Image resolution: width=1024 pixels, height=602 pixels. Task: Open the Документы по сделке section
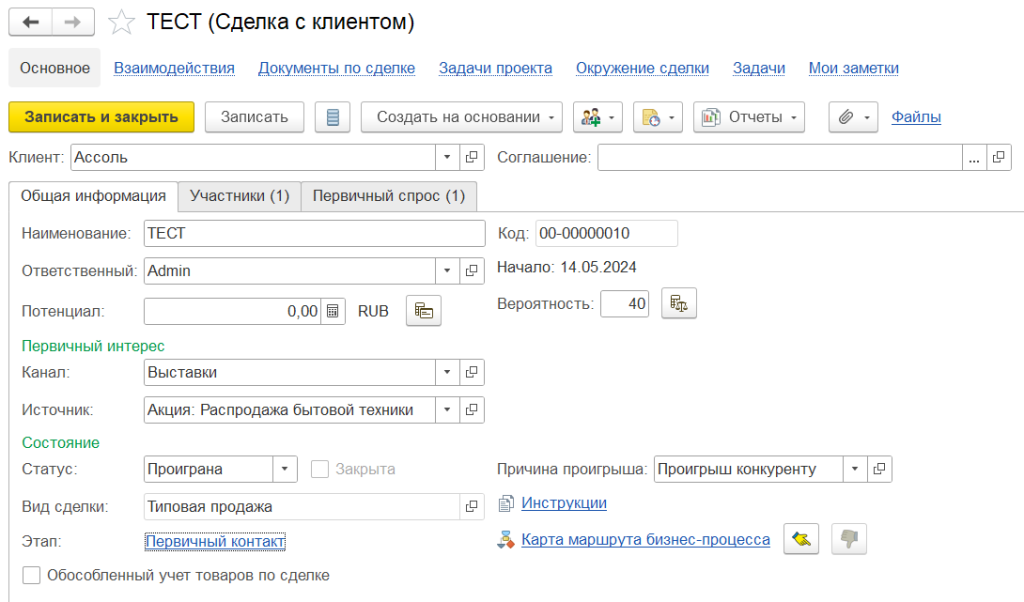[336, 68]
